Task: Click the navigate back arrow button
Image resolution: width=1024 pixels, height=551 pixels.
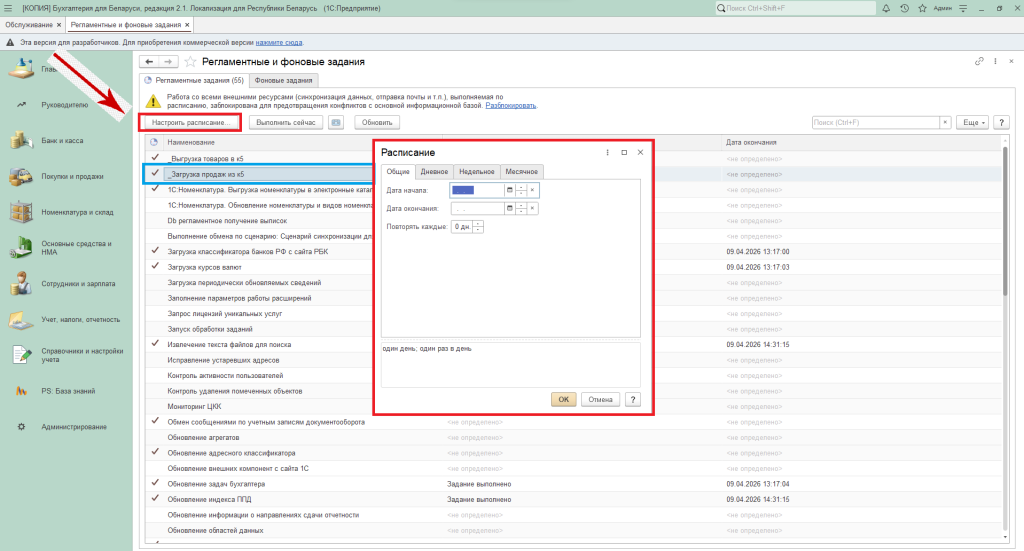Action: [x=150, y=62]
